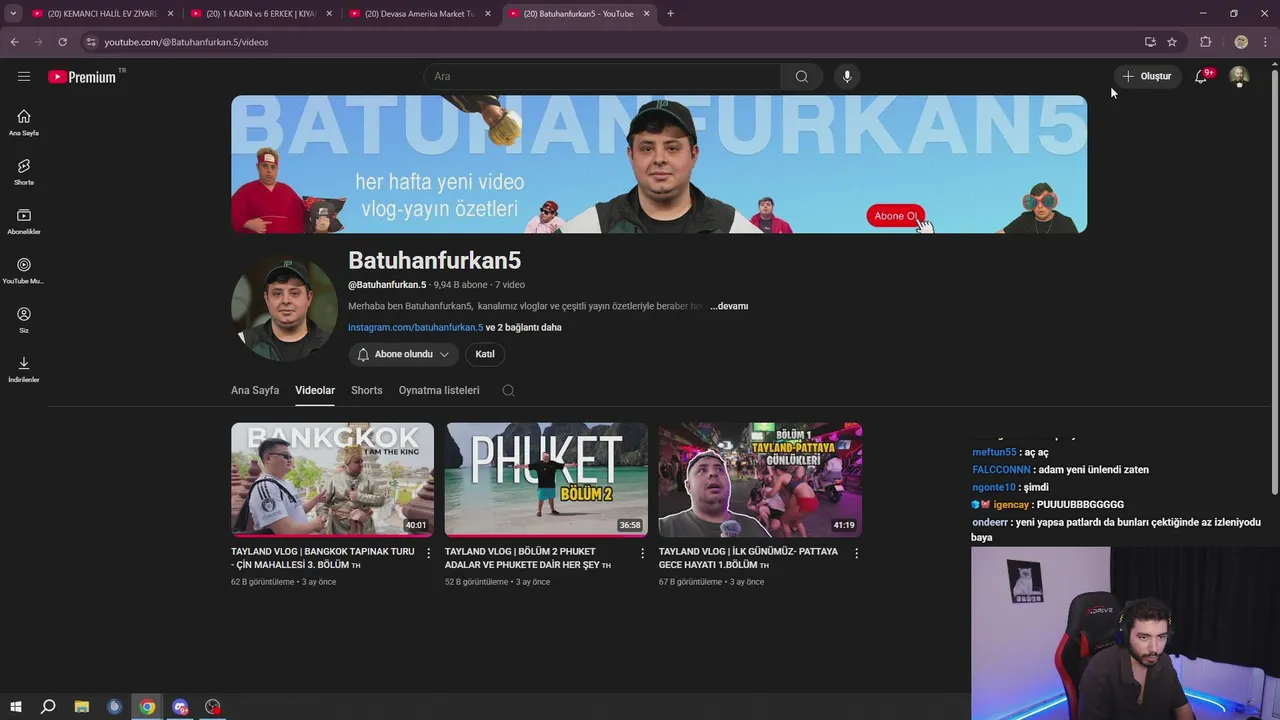Open İndirilenler in the sidebar
Image resolution: width=1280 pixels, height=720 pixels.
[24, 369]
